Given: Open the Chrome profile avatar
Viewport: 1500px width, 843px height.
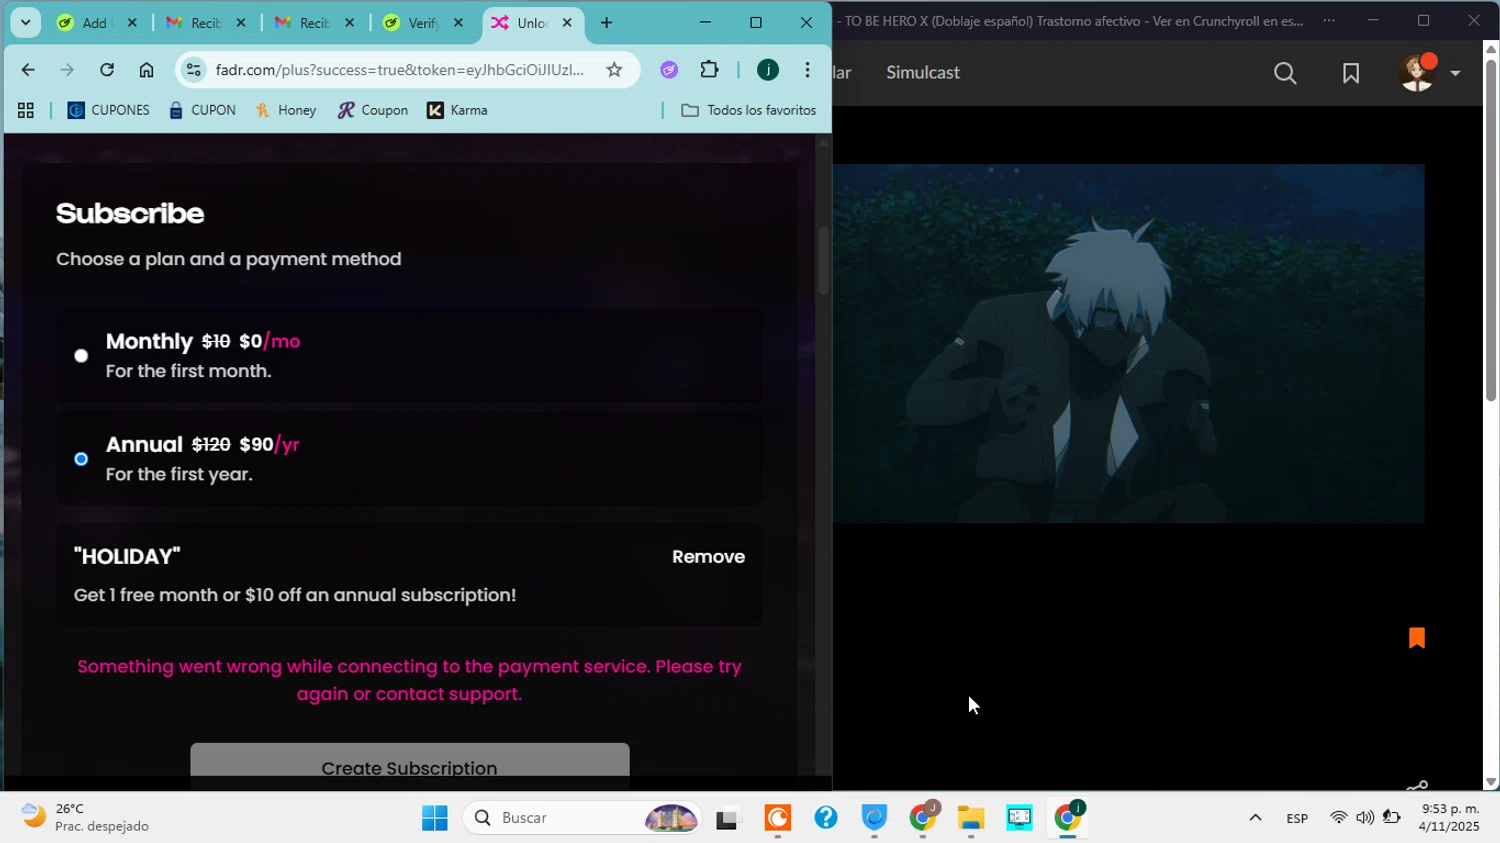Looking at the screenshot, I should tap(768, 70).
